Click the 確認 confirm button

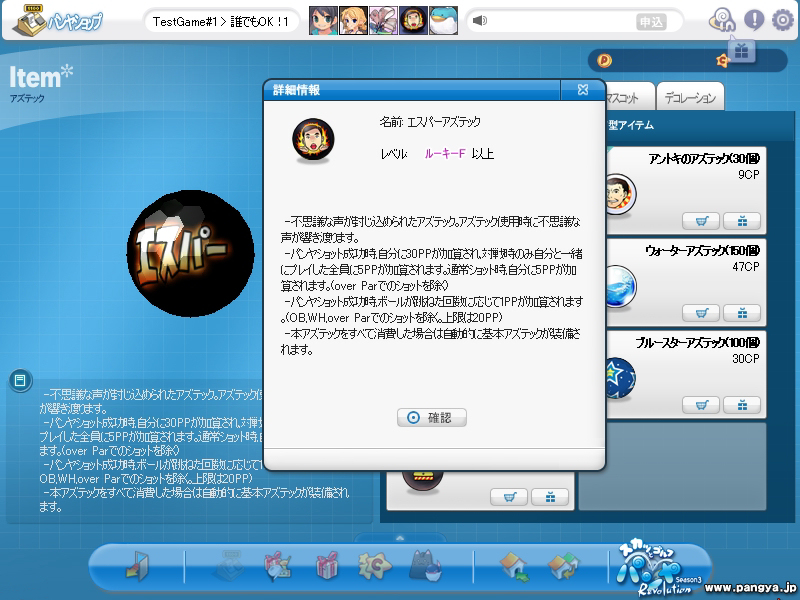tap(431, 417)
